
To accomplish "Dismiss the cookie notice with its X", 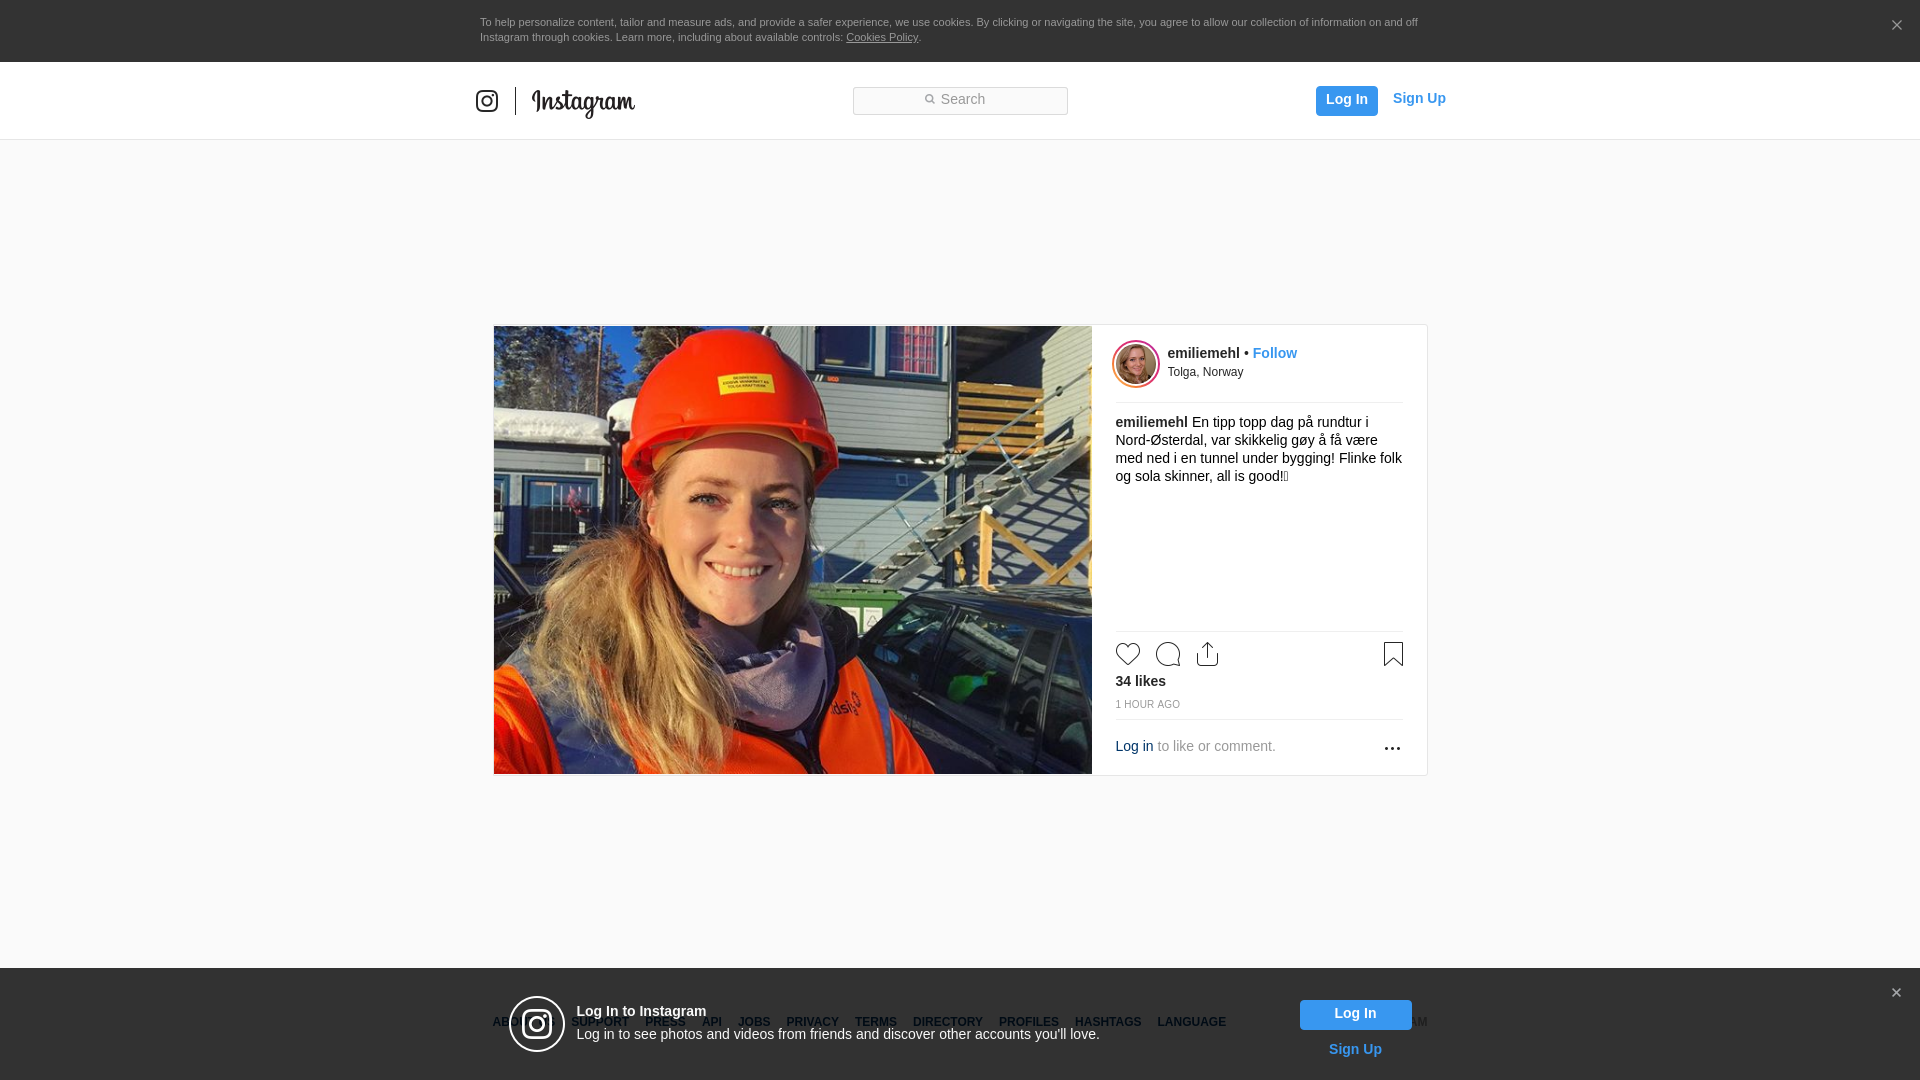I will 1896,26.
